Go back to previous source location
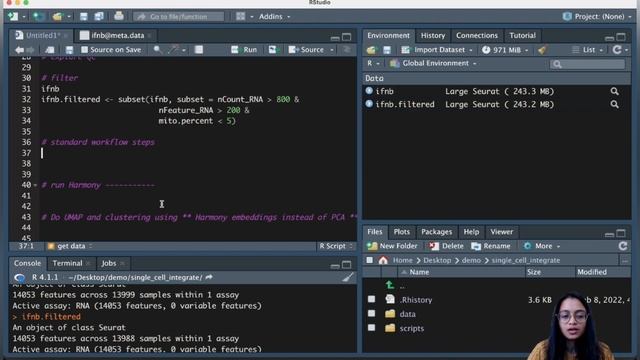 click(x=19, y=50)
